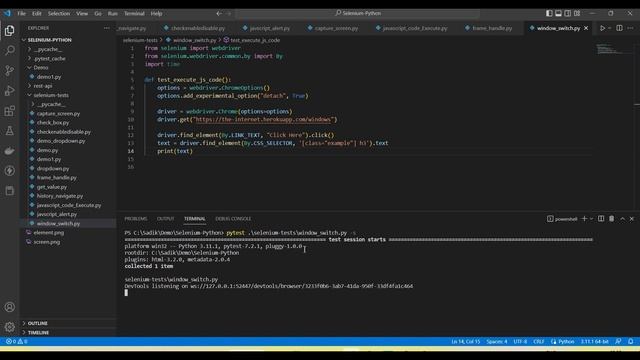Split the terminal panel

(601, 219)
